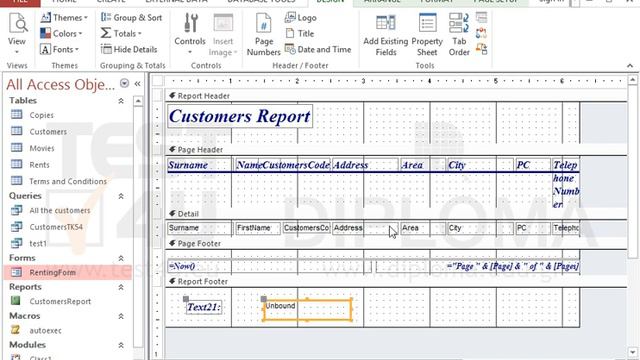Open the Controls gallery

click(190, 34)
